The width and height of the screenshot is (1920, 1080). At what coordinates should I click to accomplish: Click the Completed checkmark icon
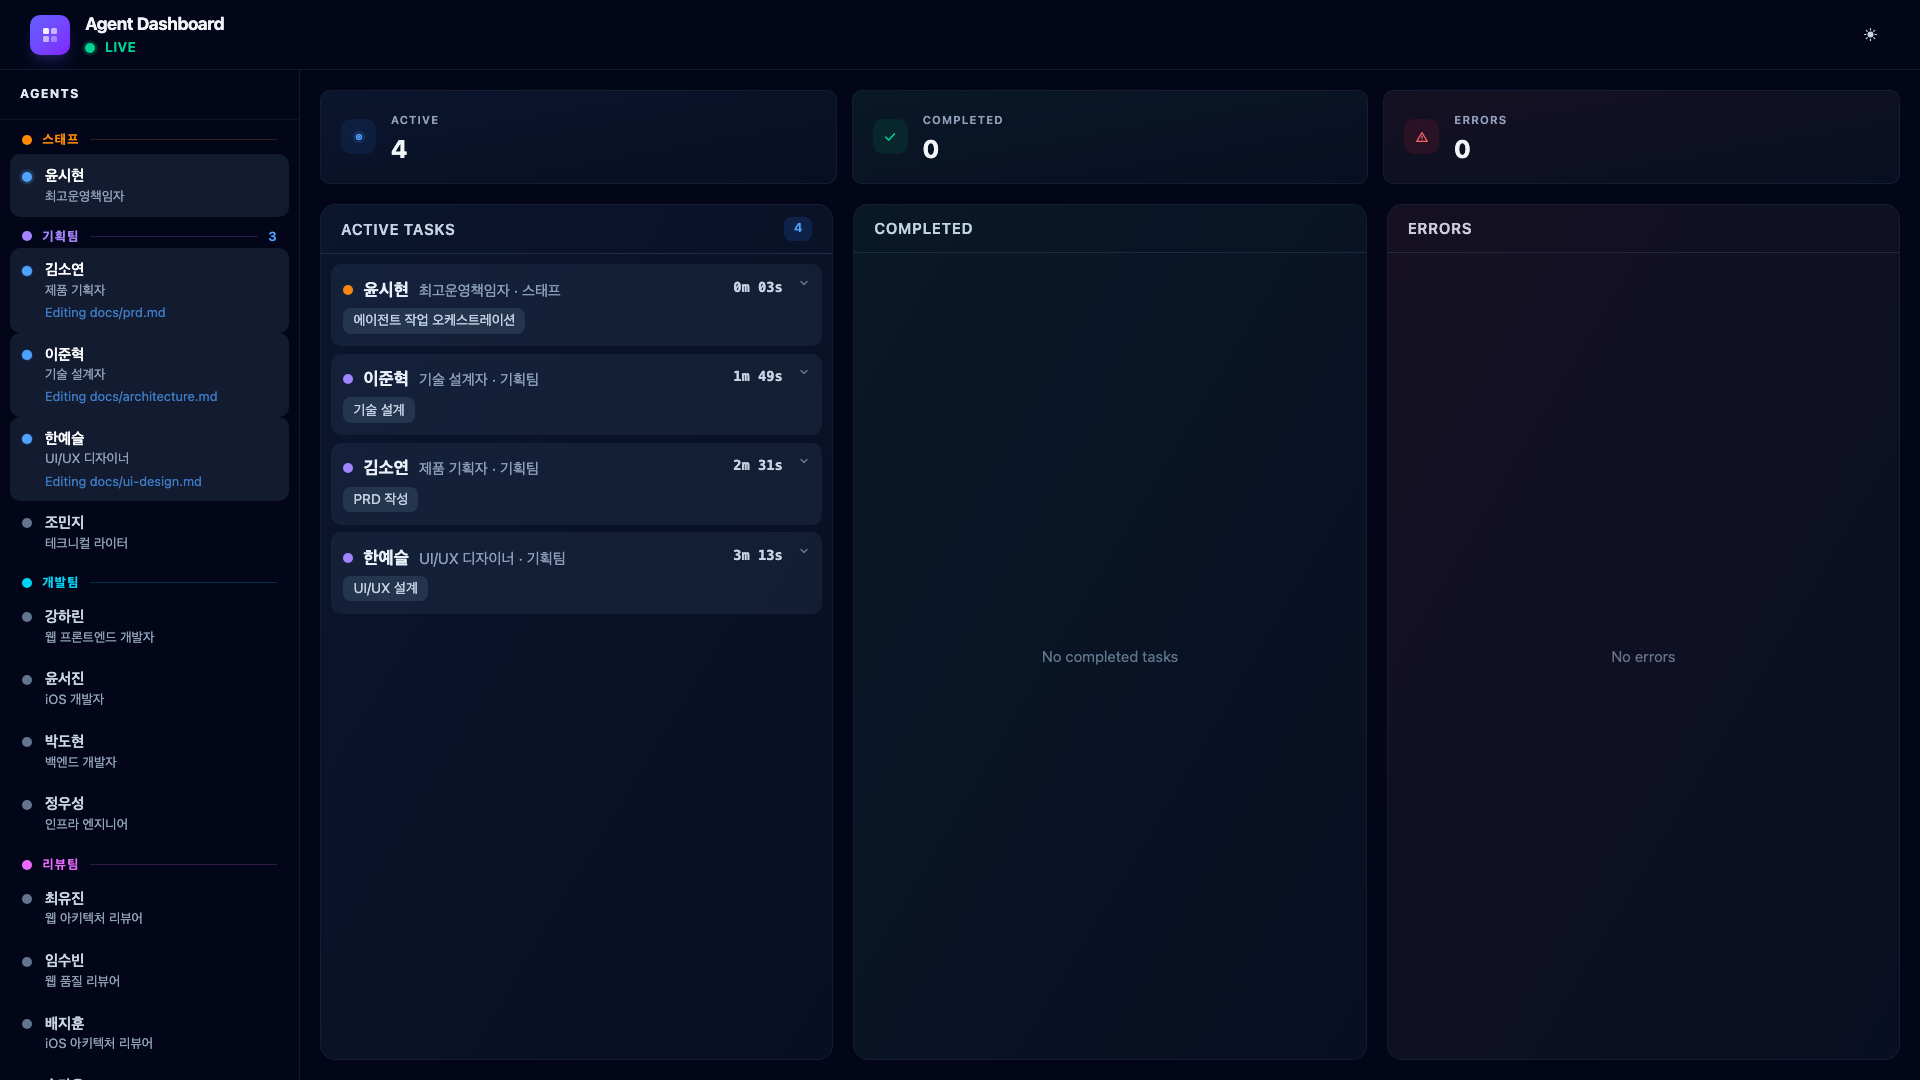890,137
